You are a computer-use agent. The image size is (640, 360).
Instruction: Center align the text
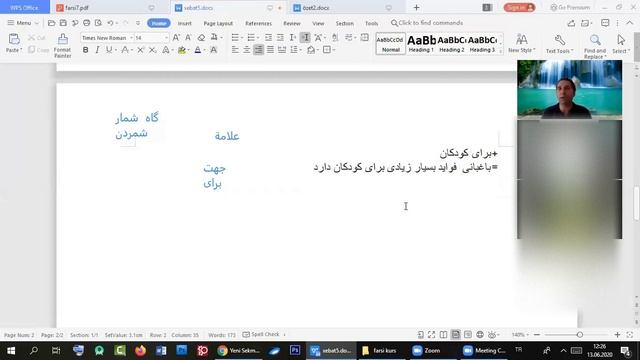247,50
